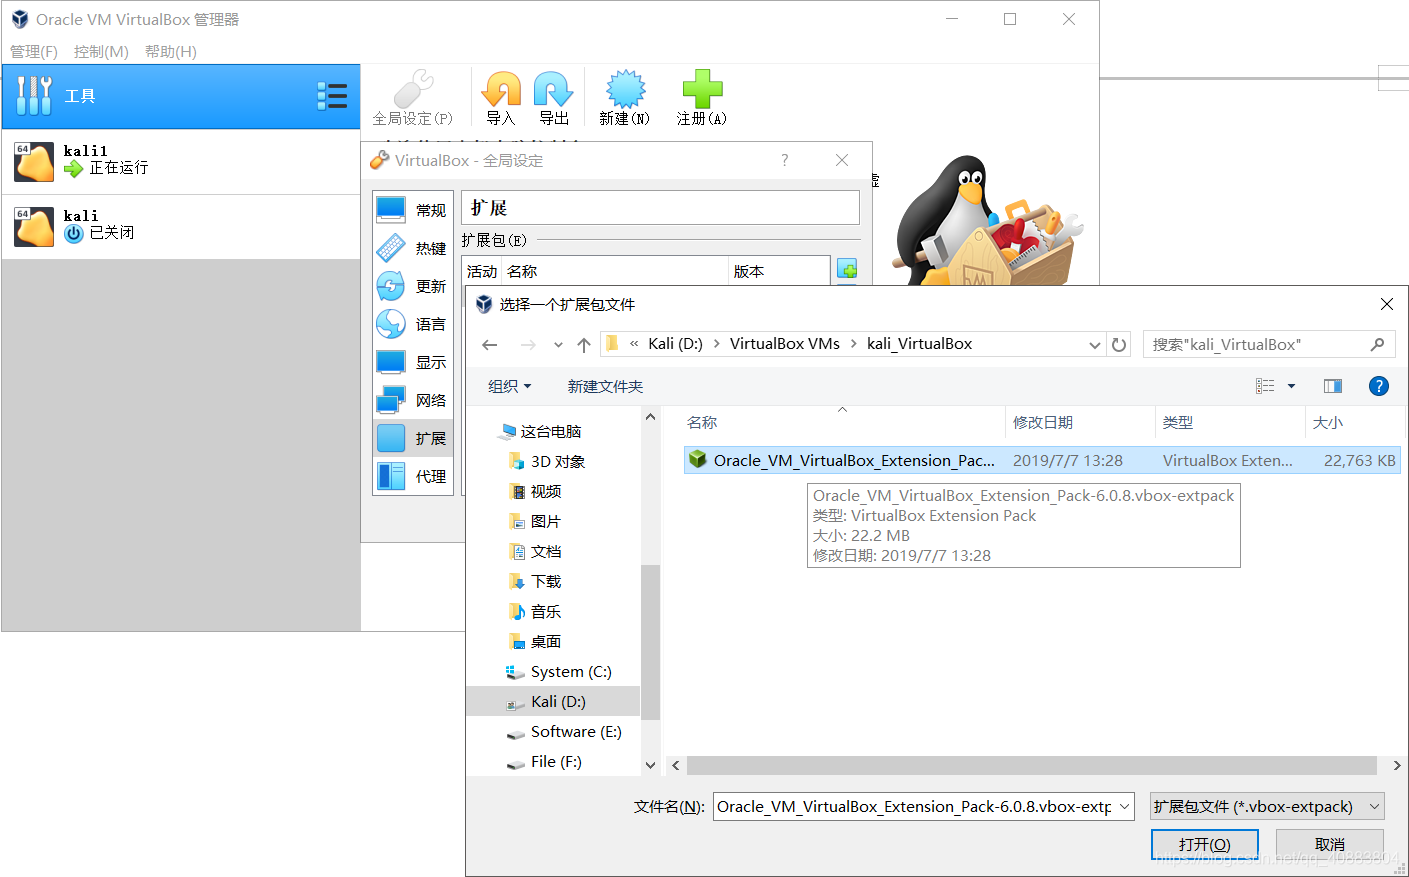Sort files by 名称 column

tap(843, 423)
